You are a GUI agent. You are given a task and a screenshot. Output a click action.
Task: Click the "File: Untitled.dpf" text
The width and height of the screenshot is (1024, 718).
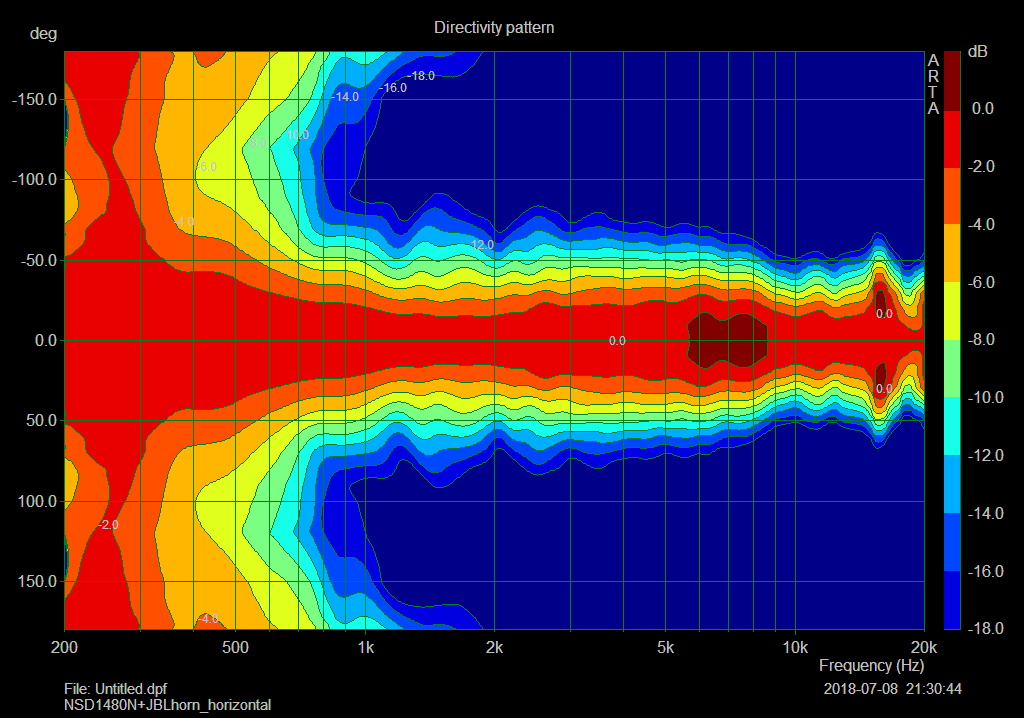point(116,689)
